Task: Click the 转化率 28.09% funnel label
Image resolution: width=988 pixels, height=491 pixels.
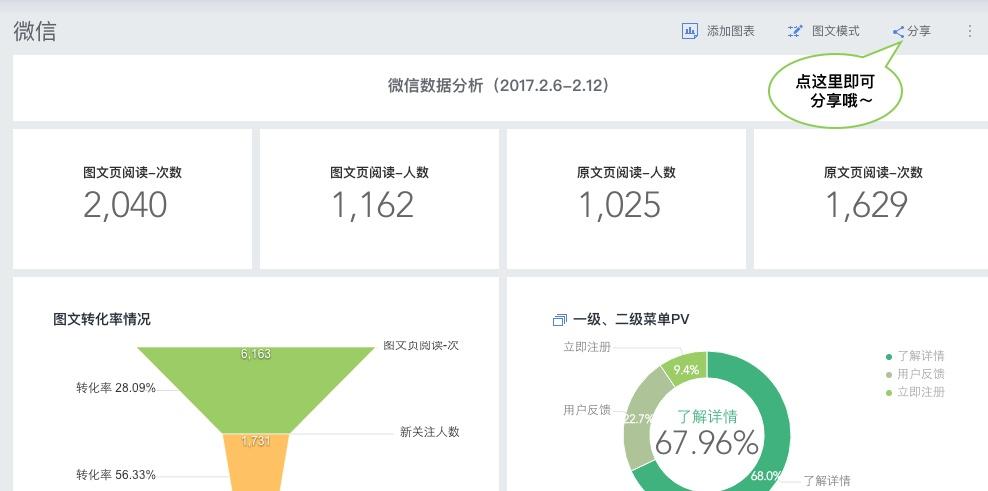Action: (116, 388)
